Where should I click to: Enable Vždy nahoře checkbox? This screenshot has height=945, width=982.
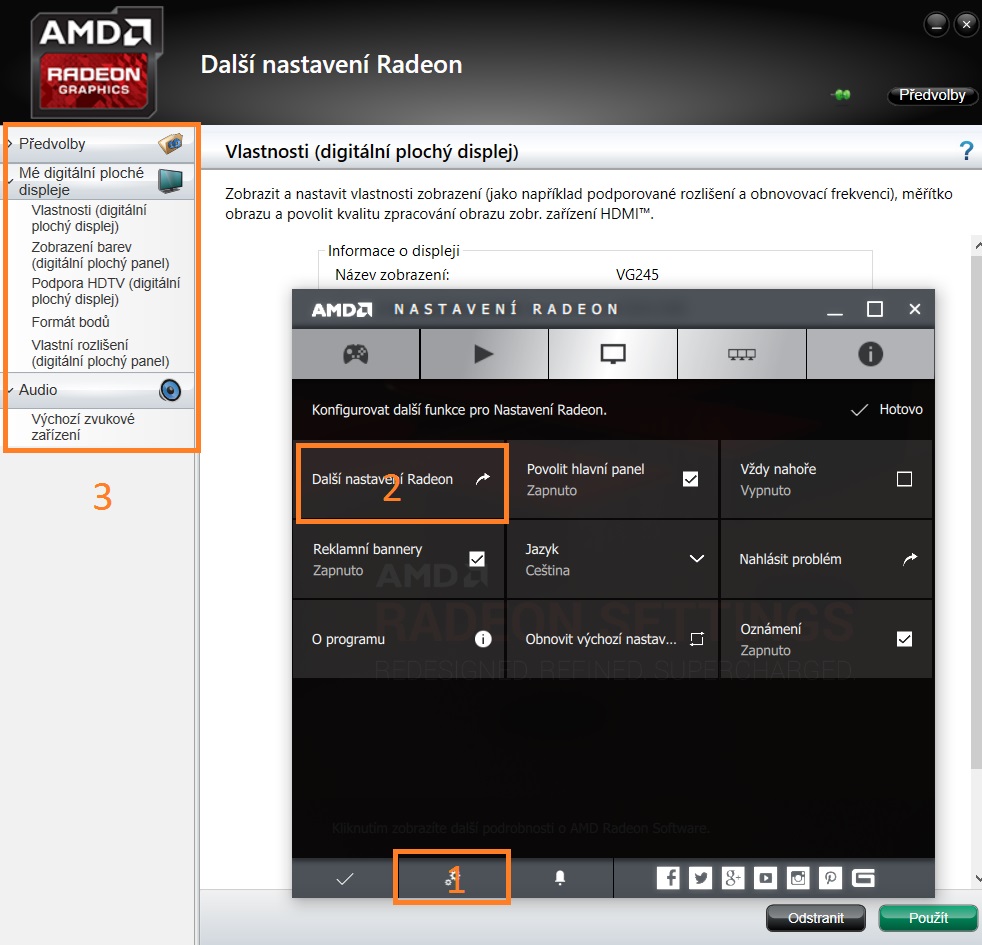[x=904, y=479]
